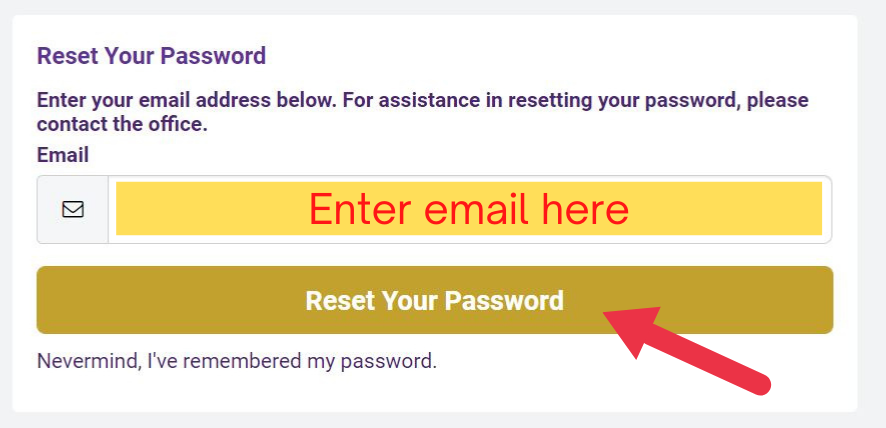This screenshot has height=428, width=886.
Task: Select the Email field label
Action: 63,154
